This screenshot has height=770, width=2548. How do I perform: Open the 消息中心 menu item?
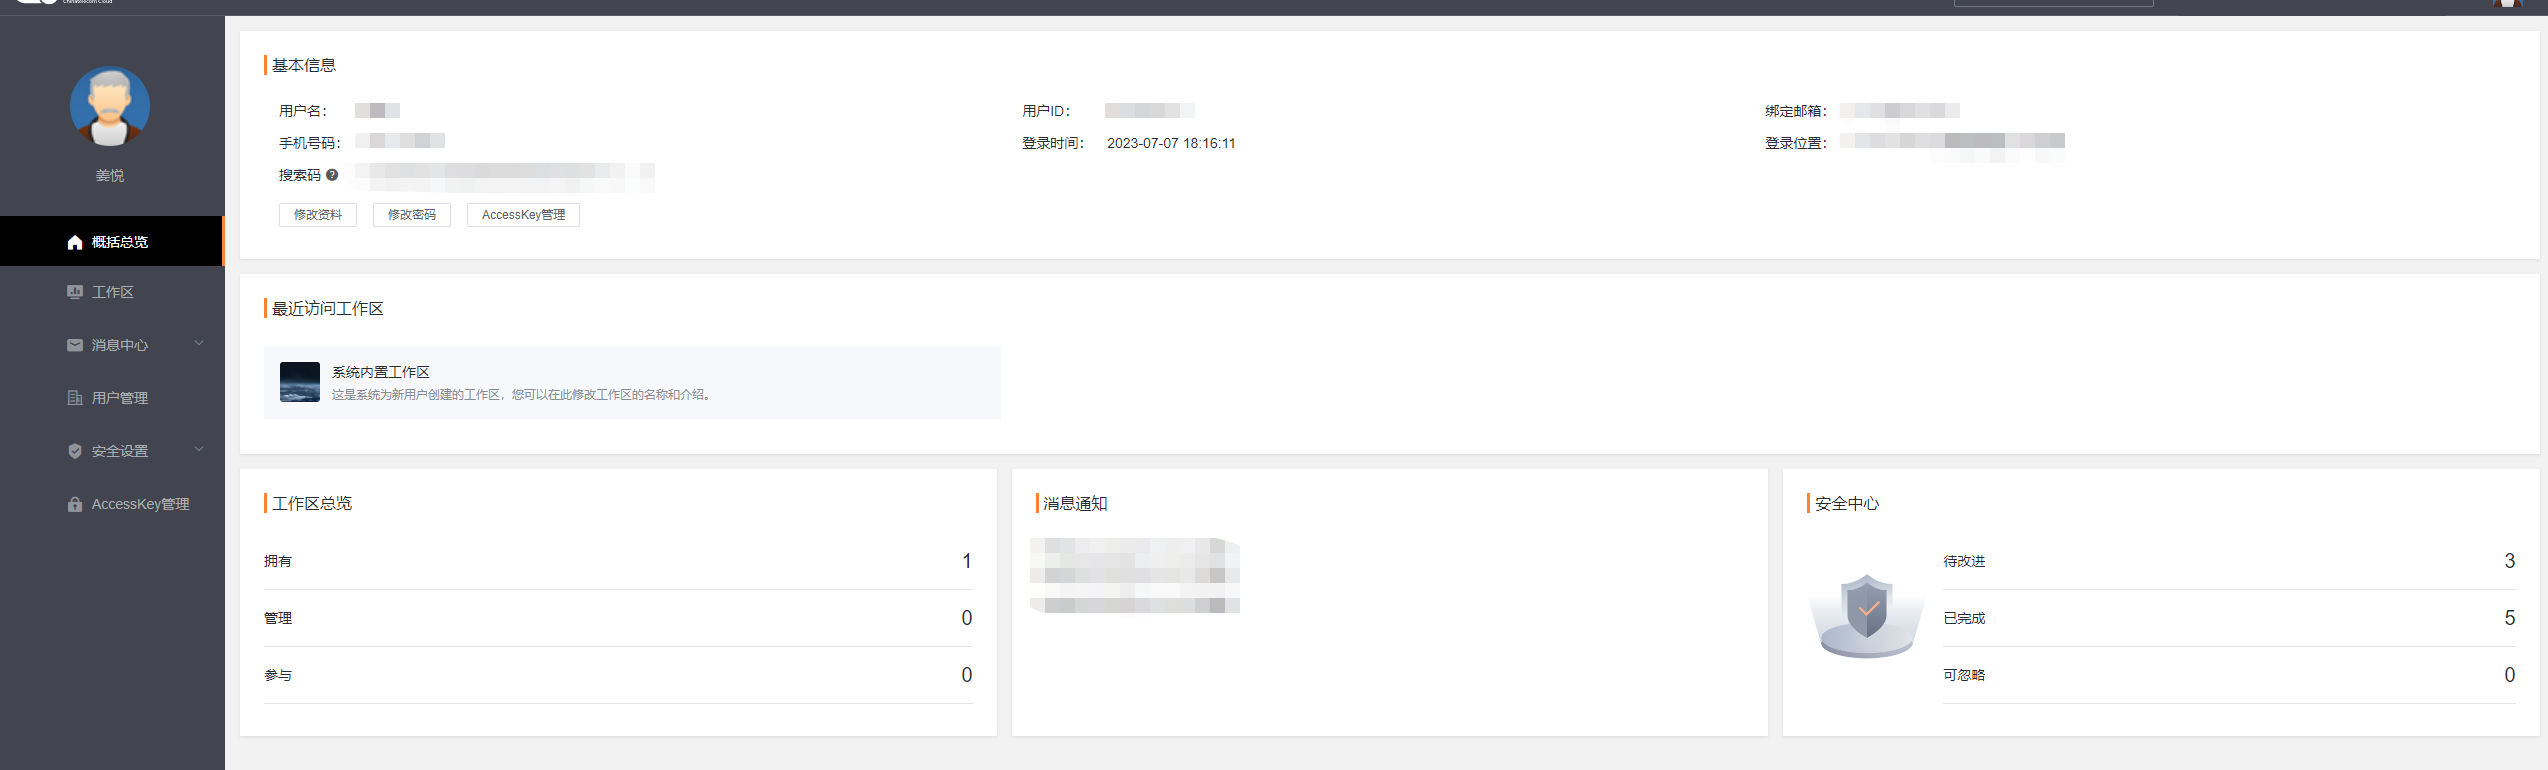pyautogui.click(x=112, y=345)
